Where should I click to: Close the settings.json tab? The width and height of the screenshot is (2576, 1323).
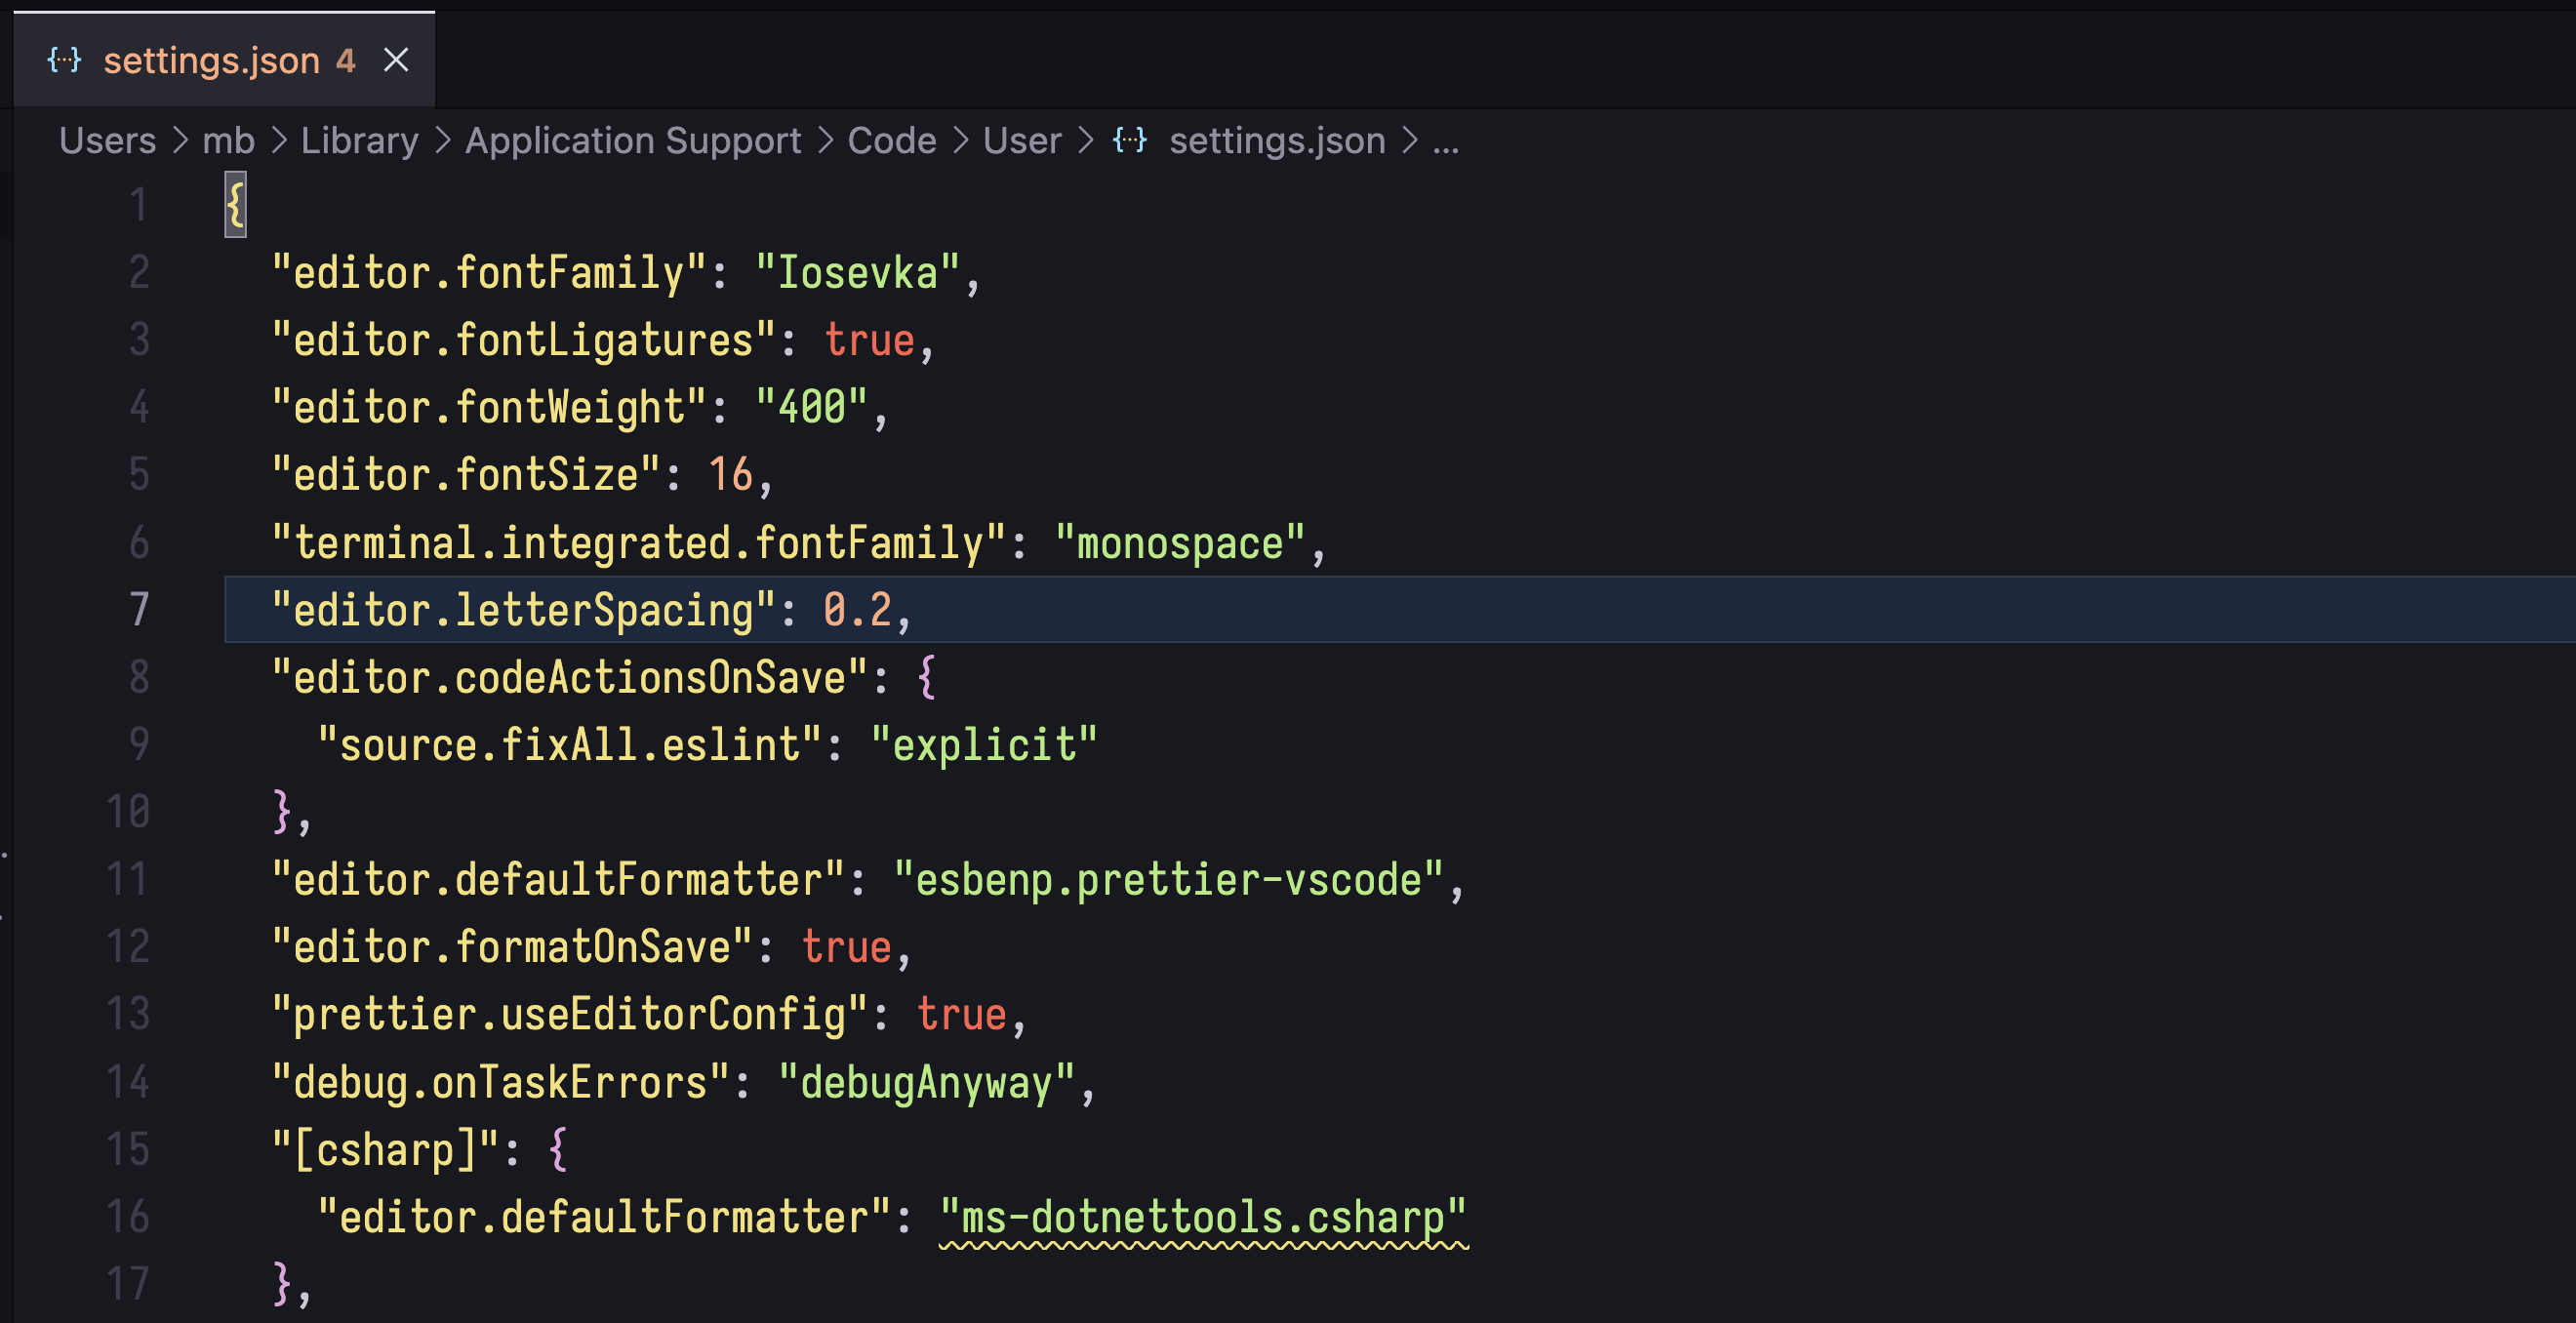point(396,60)
